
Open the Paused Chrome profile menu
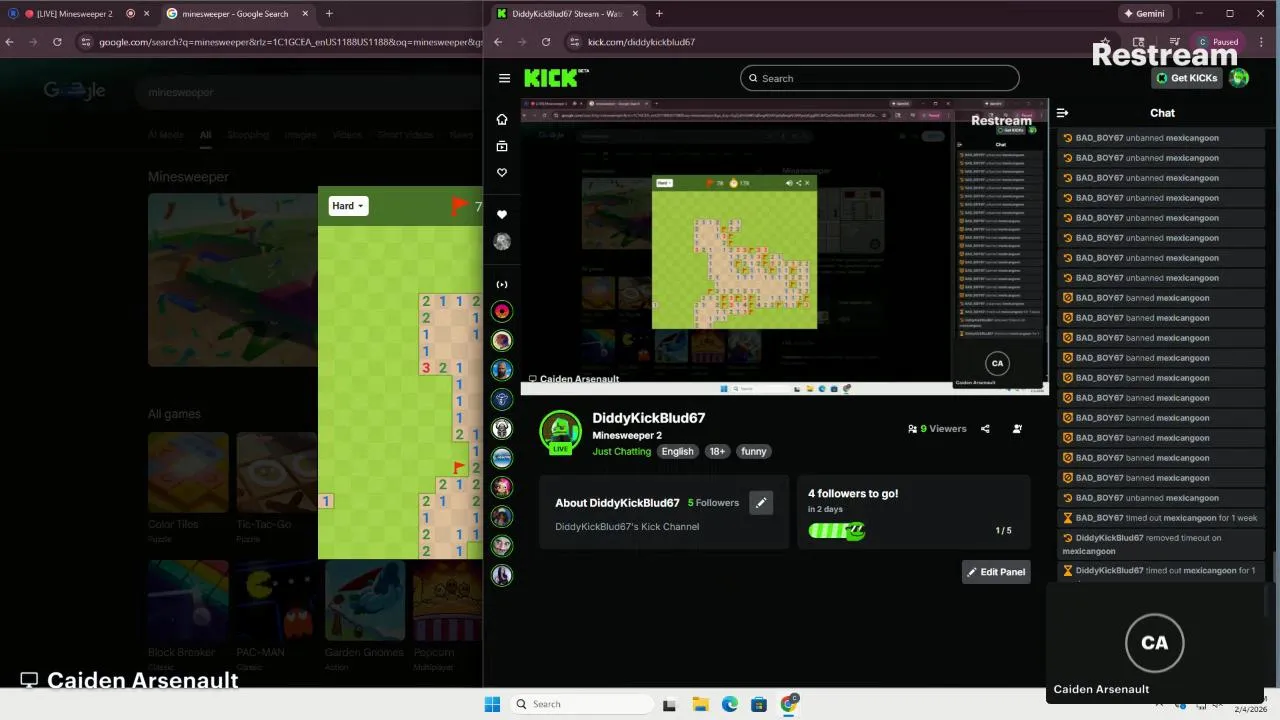point(1218,42)
